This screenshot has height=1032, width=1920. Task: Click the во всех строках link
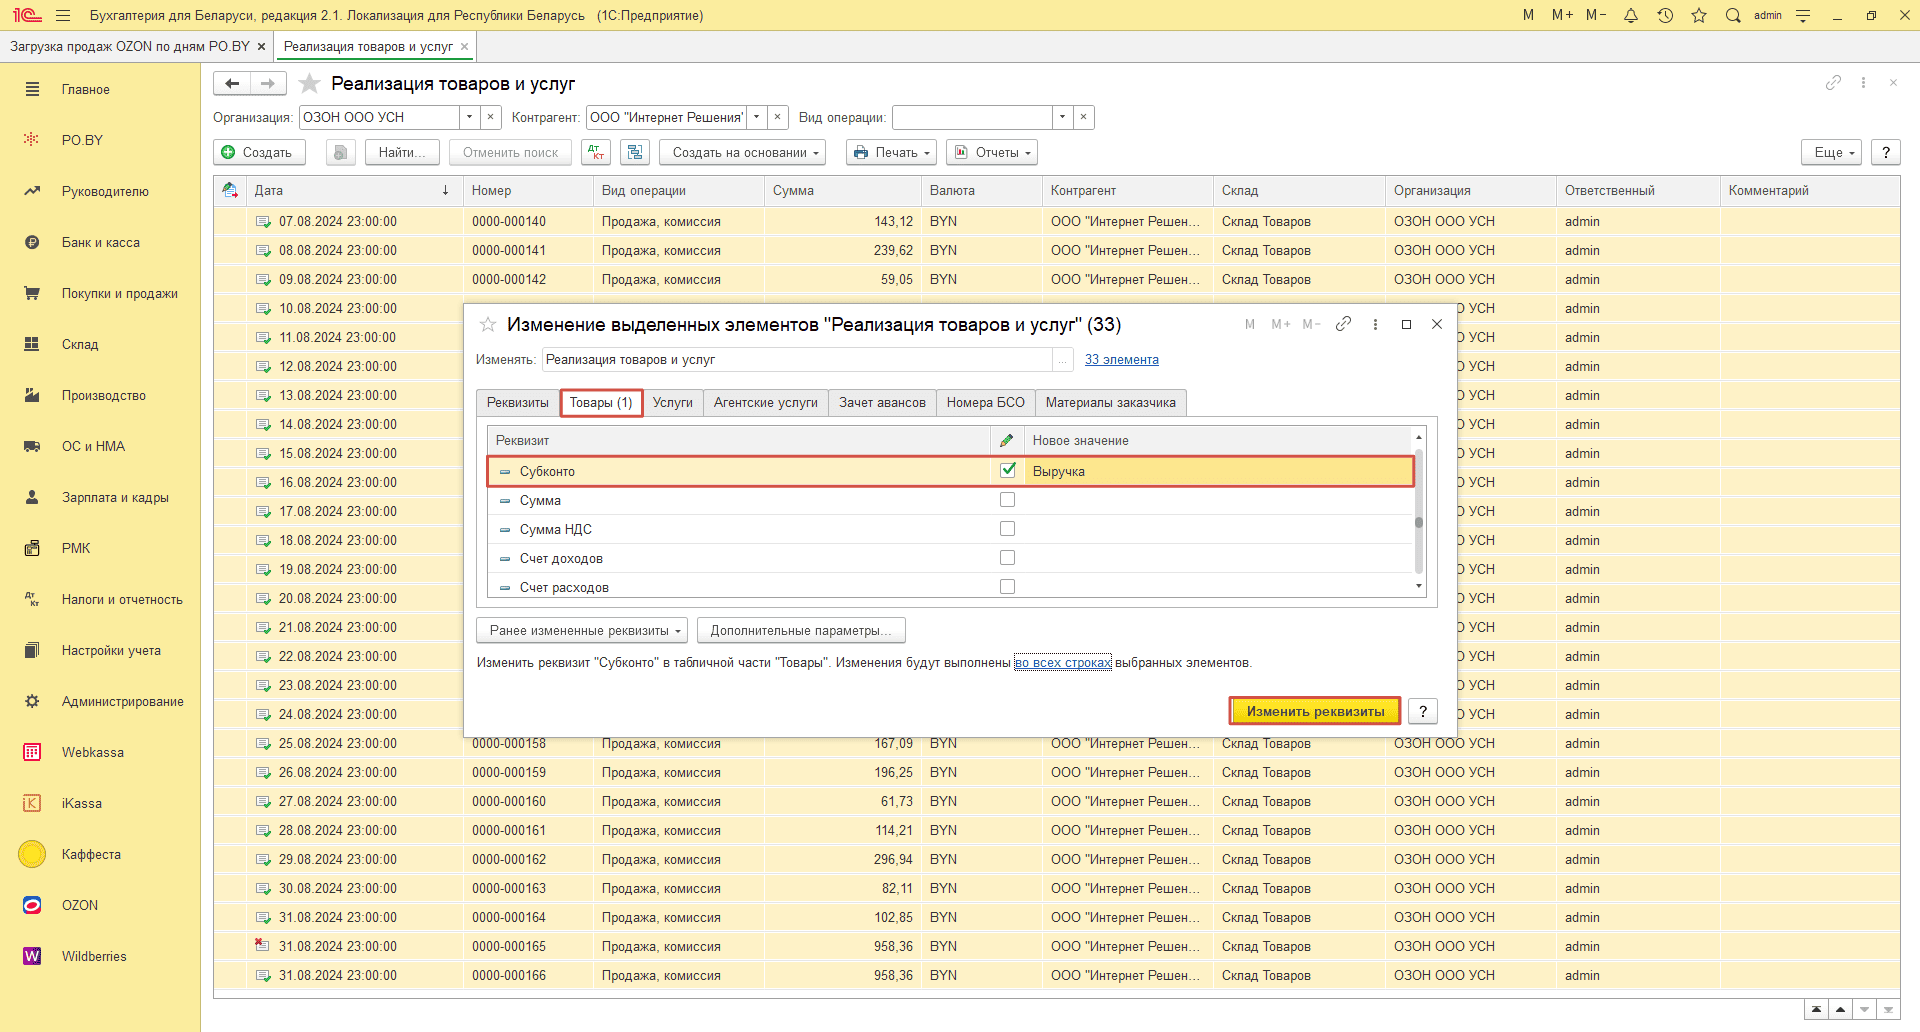pos(1063,662)
